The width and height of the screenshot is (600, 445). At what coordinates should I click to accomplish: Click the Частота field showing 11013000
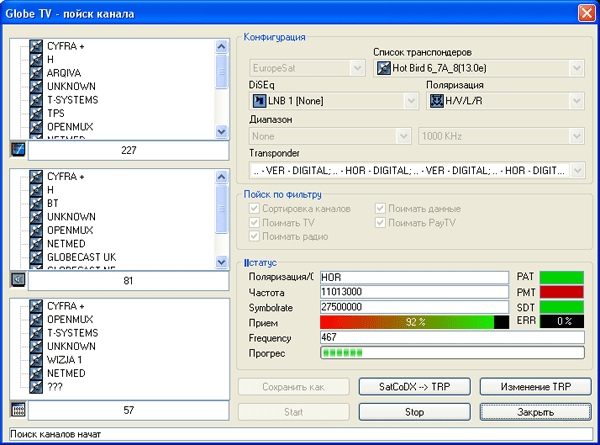coord(414,292)
